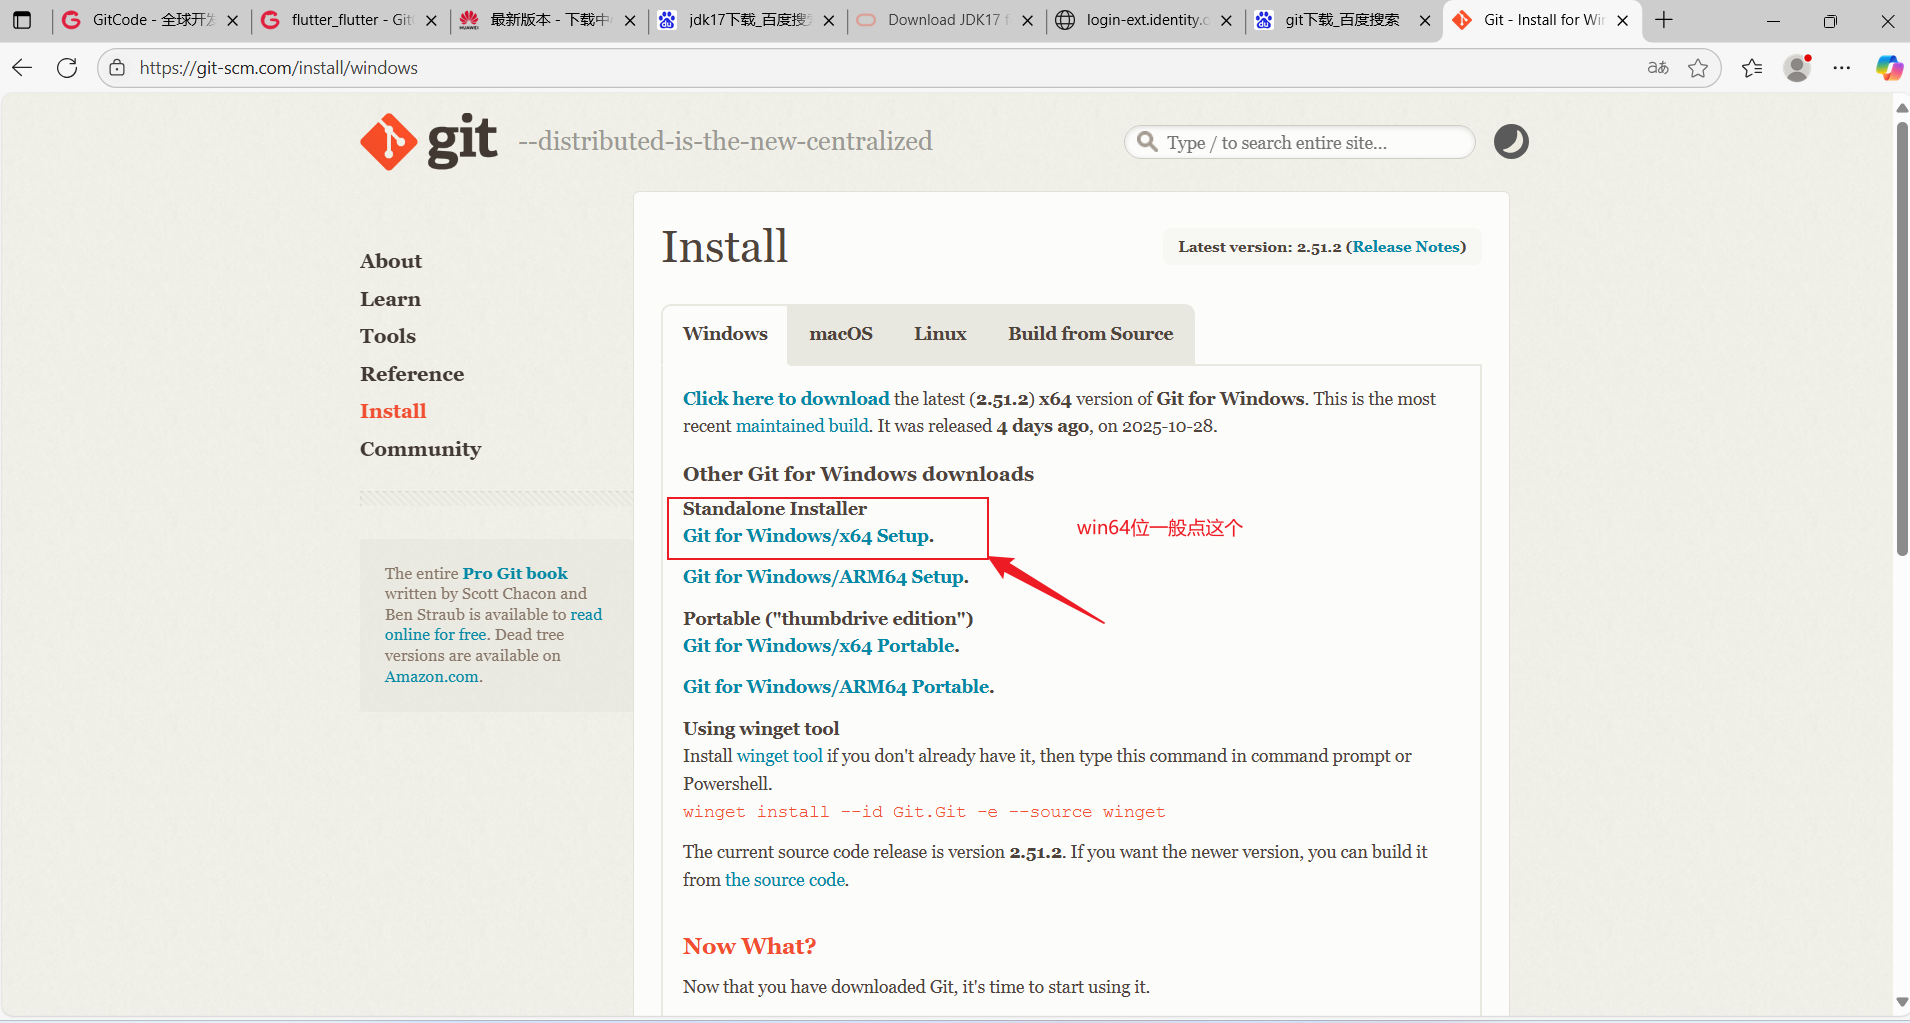Open Install in side navigation
The height and width of the screenshot is (1023, 1910).
point(393,411)
